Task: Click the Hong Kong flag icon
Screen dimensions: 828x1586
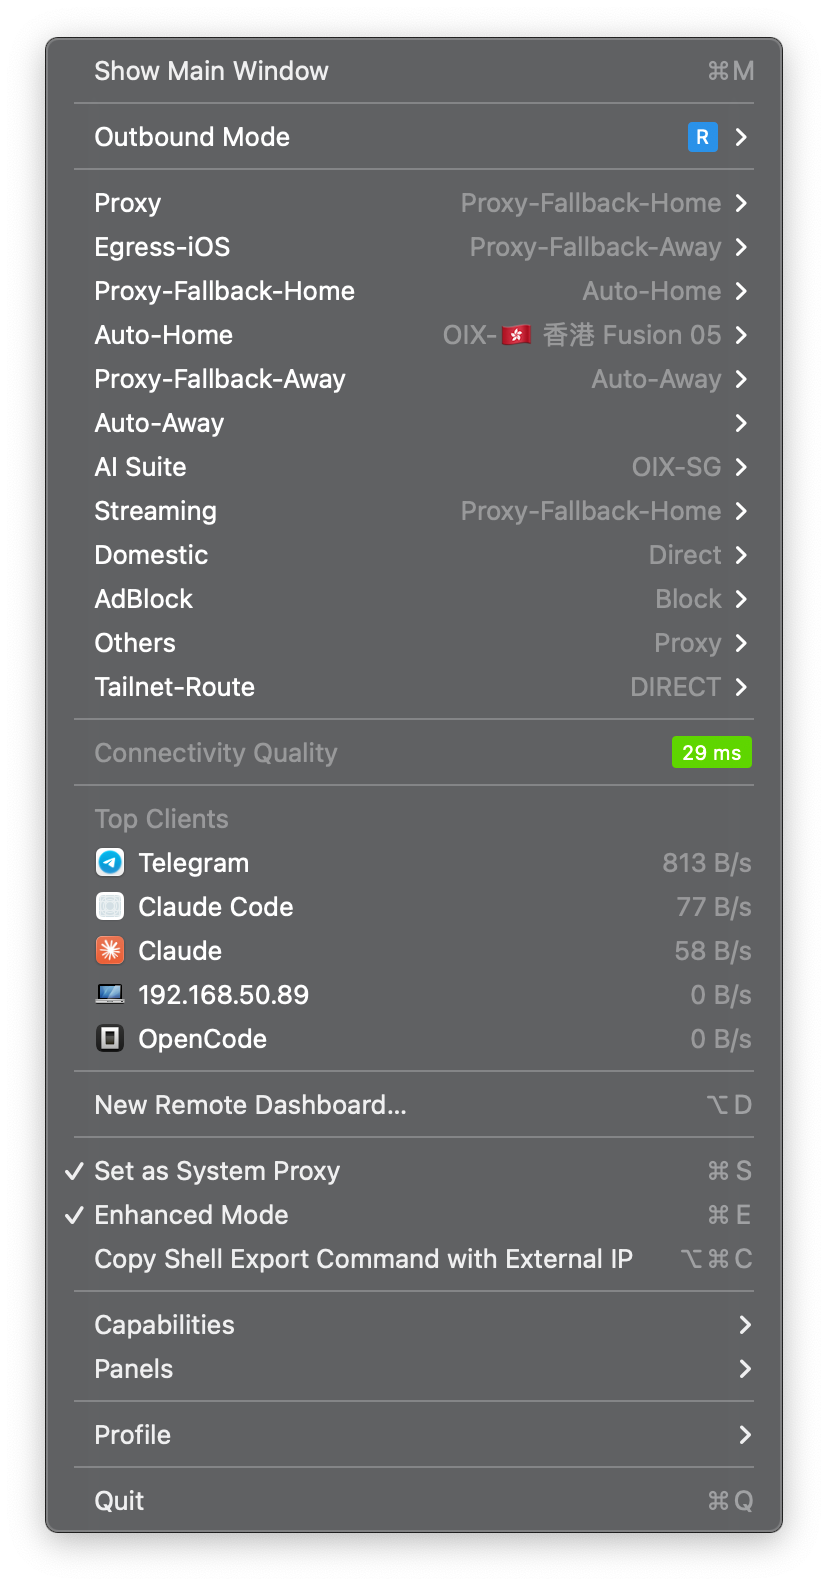Action: click(x=517, y=335)
